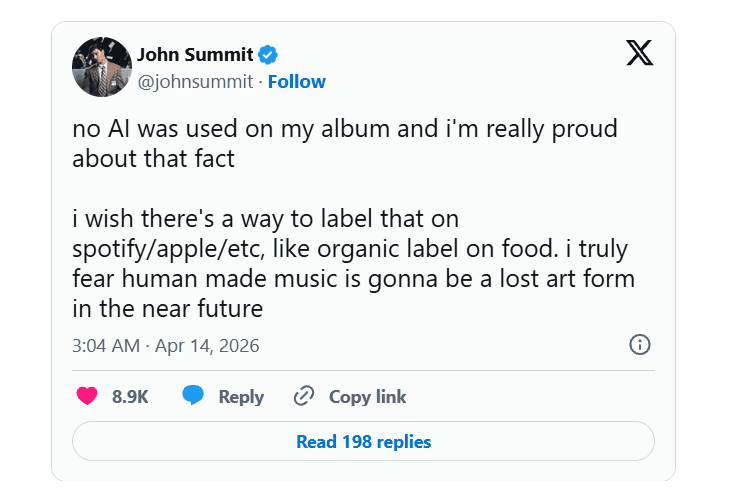Click the Copy link text label
This screenshot has width=739, height=491.
click(367, 397)
